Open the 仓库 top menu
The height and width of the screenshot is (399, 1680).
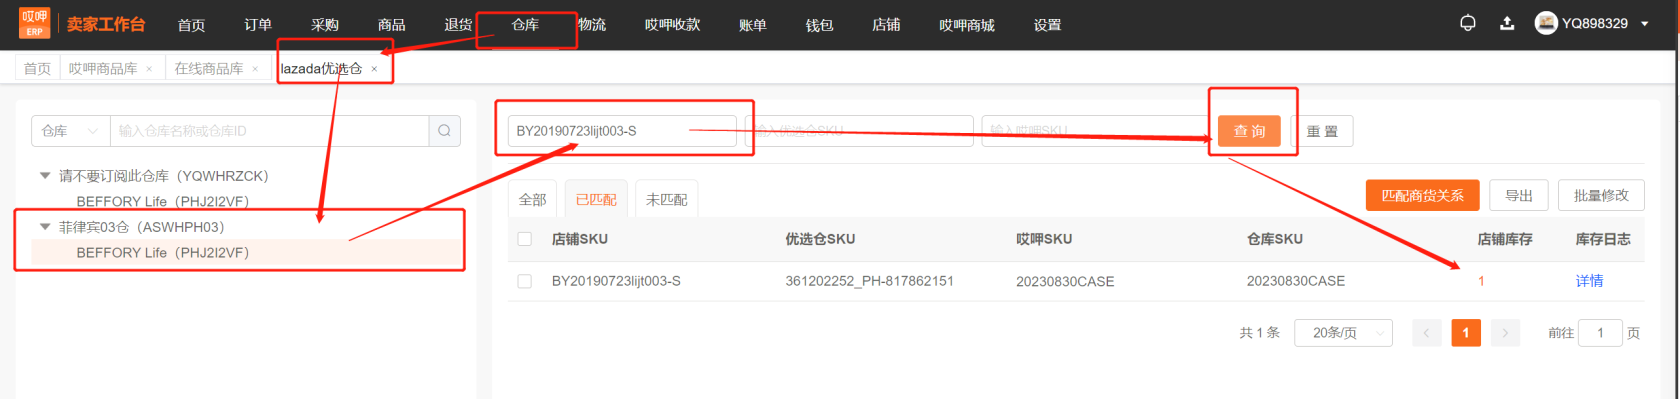tap(525, 24)
